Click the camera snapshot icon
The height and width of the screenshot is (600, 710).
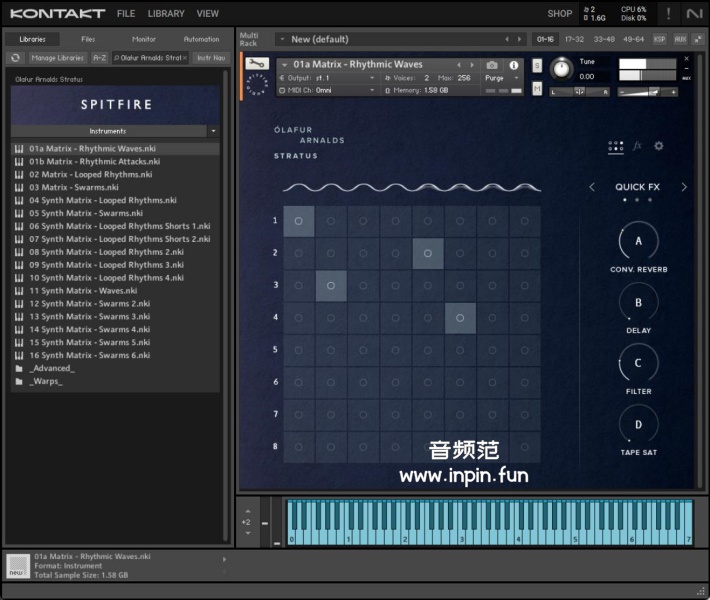click(x=492, y=65)
